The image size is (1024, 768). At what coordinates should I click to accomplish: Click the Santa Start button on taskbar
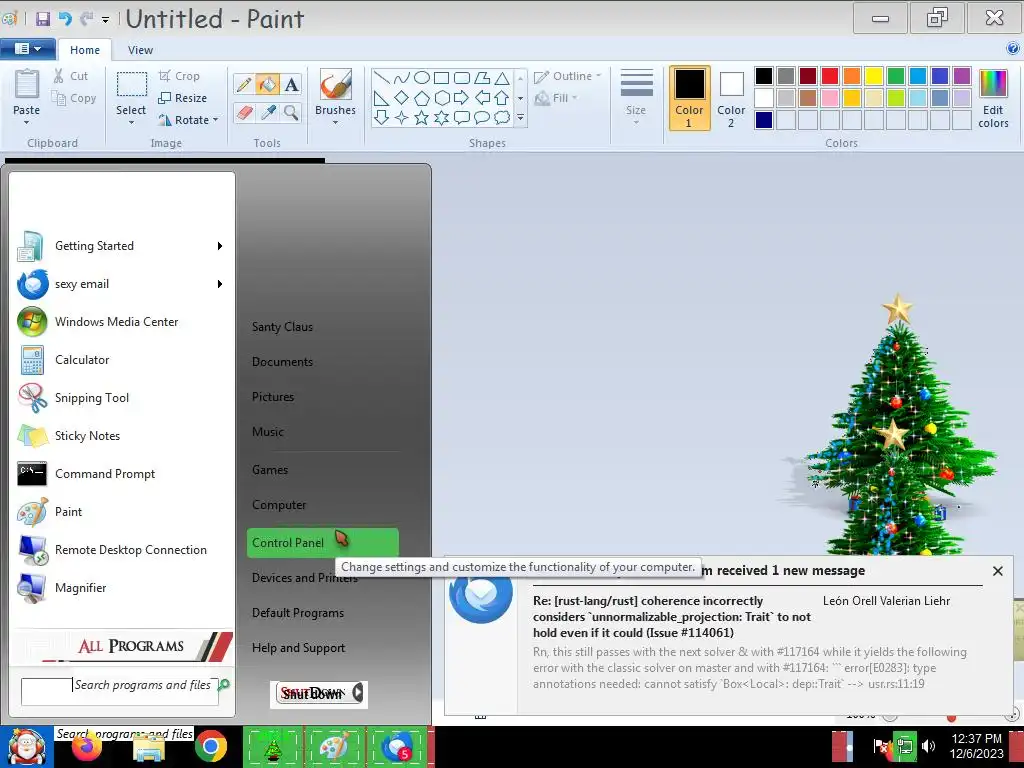(26, 746)
